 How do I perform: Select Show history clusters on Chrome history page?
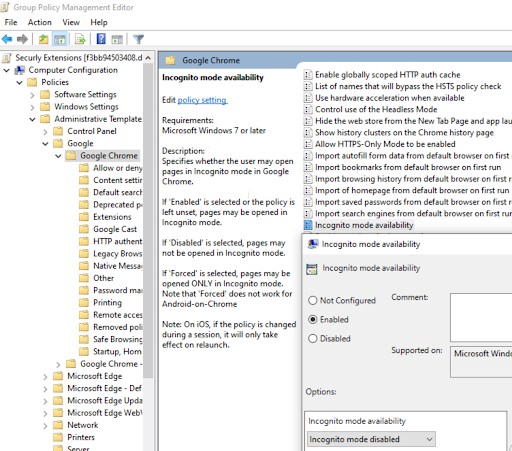click(404, 132)
